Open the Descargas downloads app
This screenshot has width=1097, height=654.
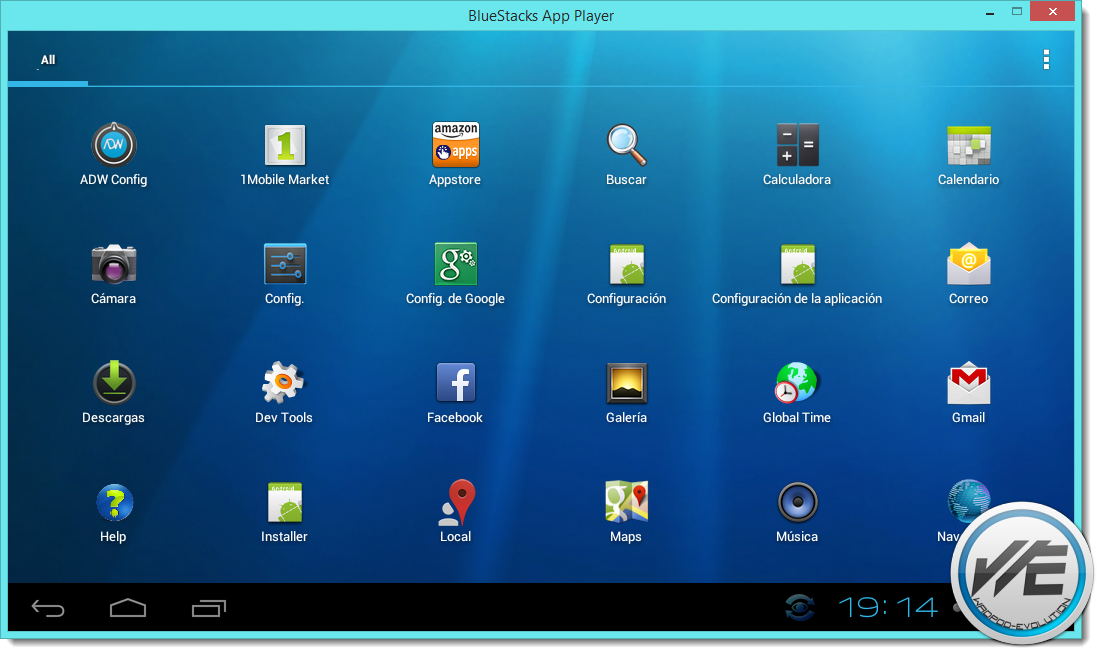point(113,383)
